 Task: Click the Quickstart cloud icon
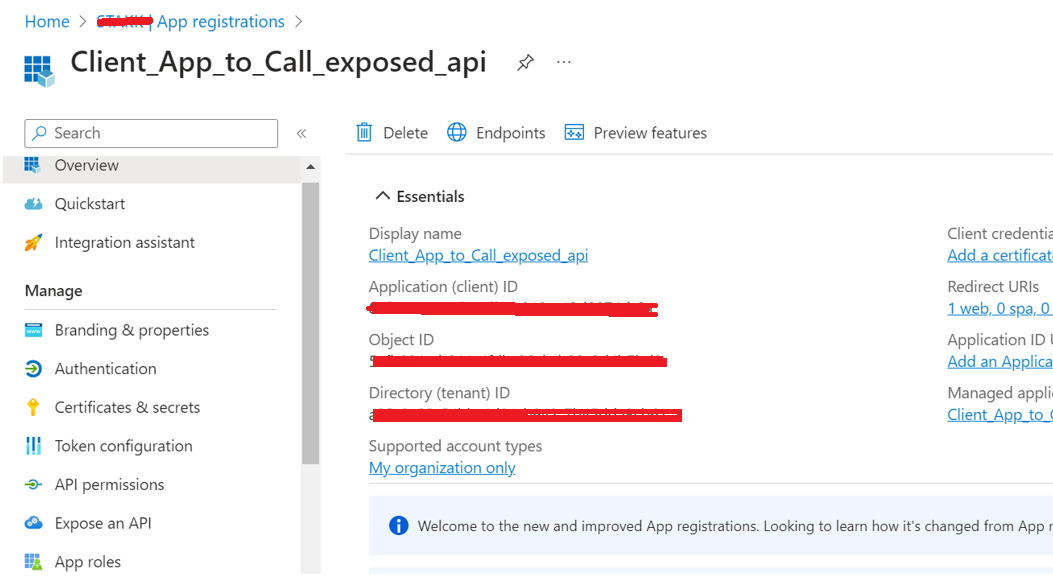click(33, 204)
